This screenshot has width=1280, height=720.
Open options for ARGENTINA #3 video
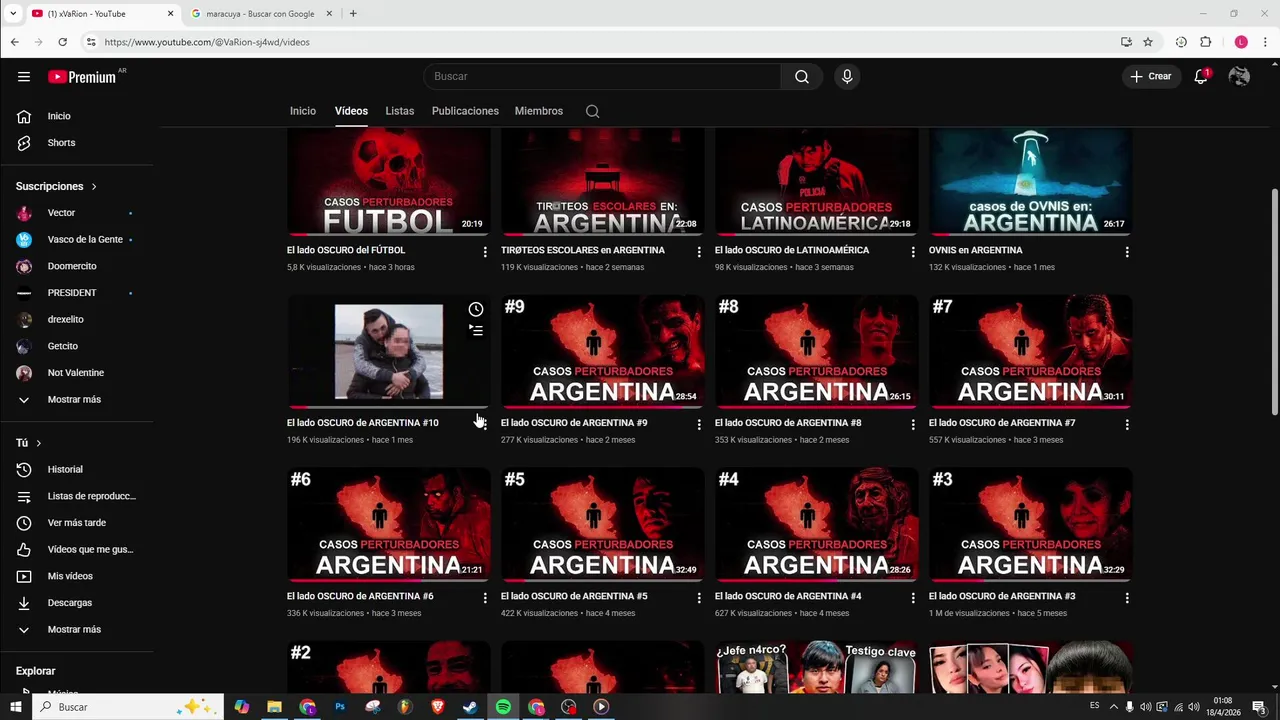1127,598
